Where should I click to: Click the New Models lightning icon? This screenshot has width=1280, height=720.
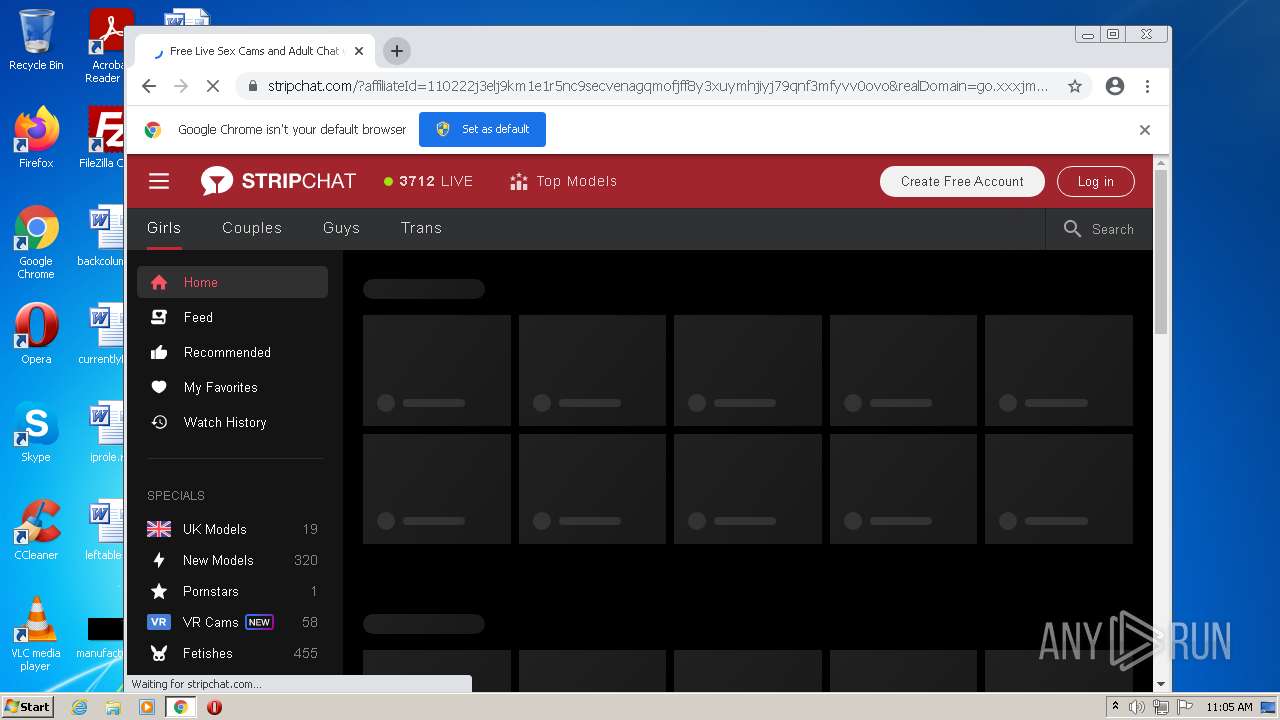click(x=159, y=560)
